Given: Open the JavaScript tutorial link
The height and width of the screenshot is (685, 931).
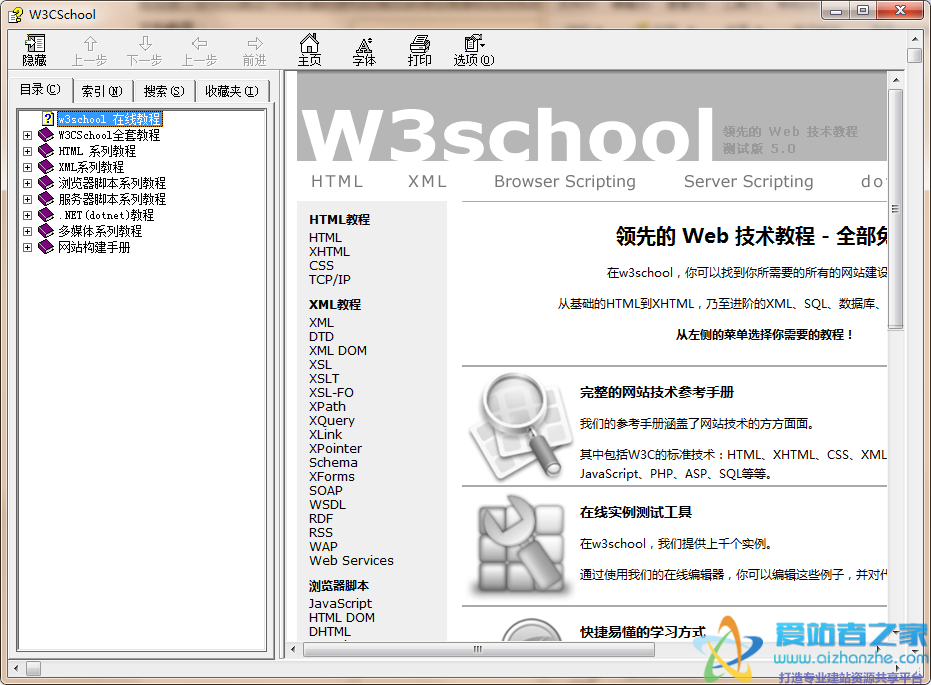Looking at the screenshot, I should click(340, 604).
